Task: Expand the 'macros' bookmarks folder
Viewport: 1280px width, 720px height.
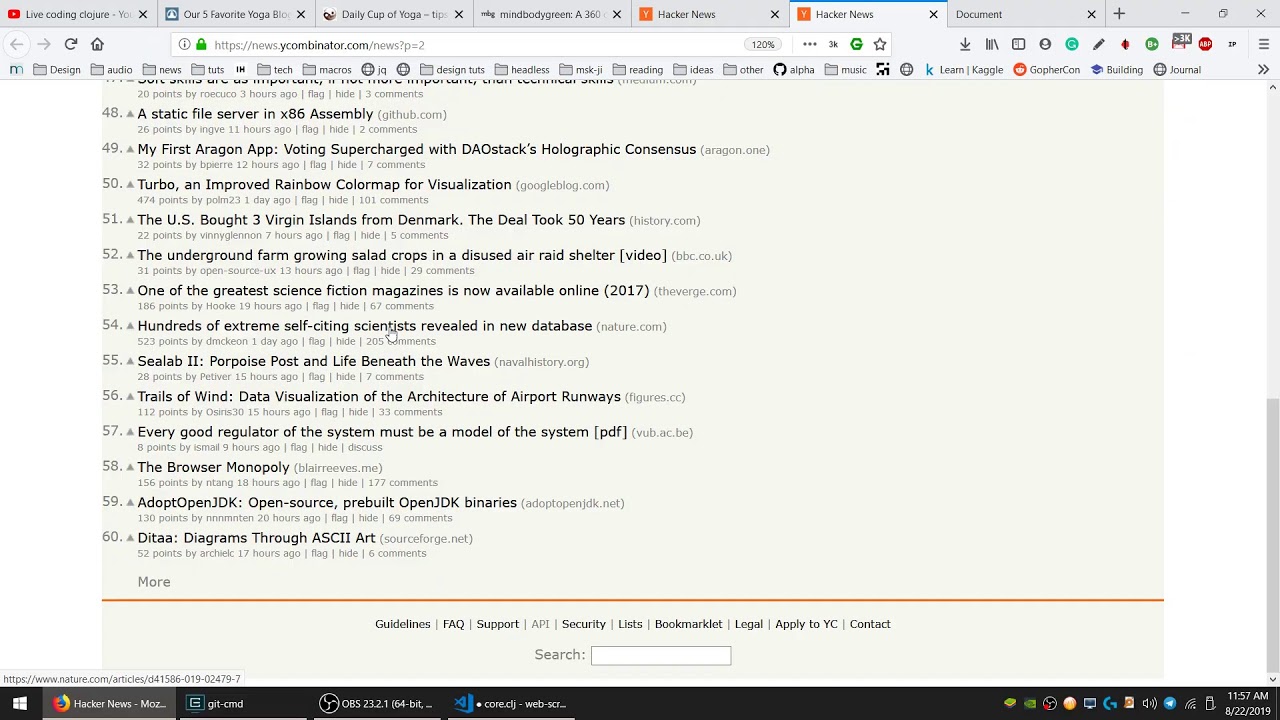Action: coord(326,70)
